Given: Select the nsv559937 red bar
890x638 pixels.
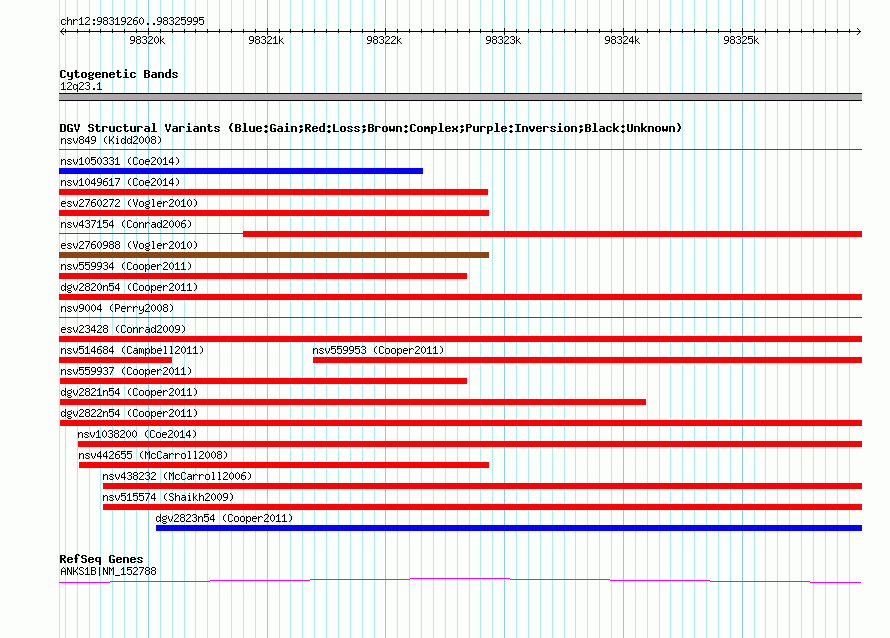Looking at the screenshot, I should point(263,381).
